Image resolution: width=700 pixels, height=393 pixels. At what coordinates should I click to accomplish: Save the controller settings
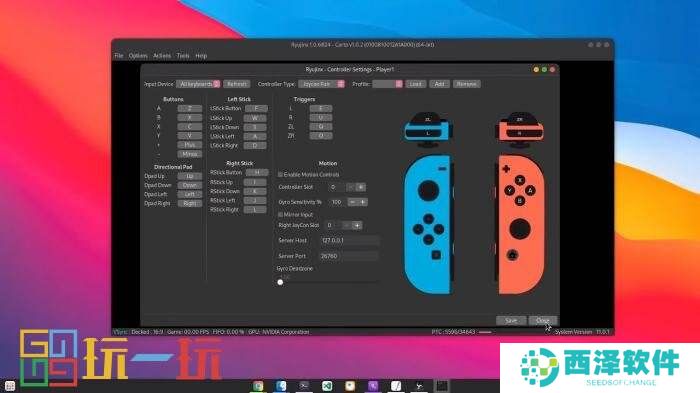point(511,321)
